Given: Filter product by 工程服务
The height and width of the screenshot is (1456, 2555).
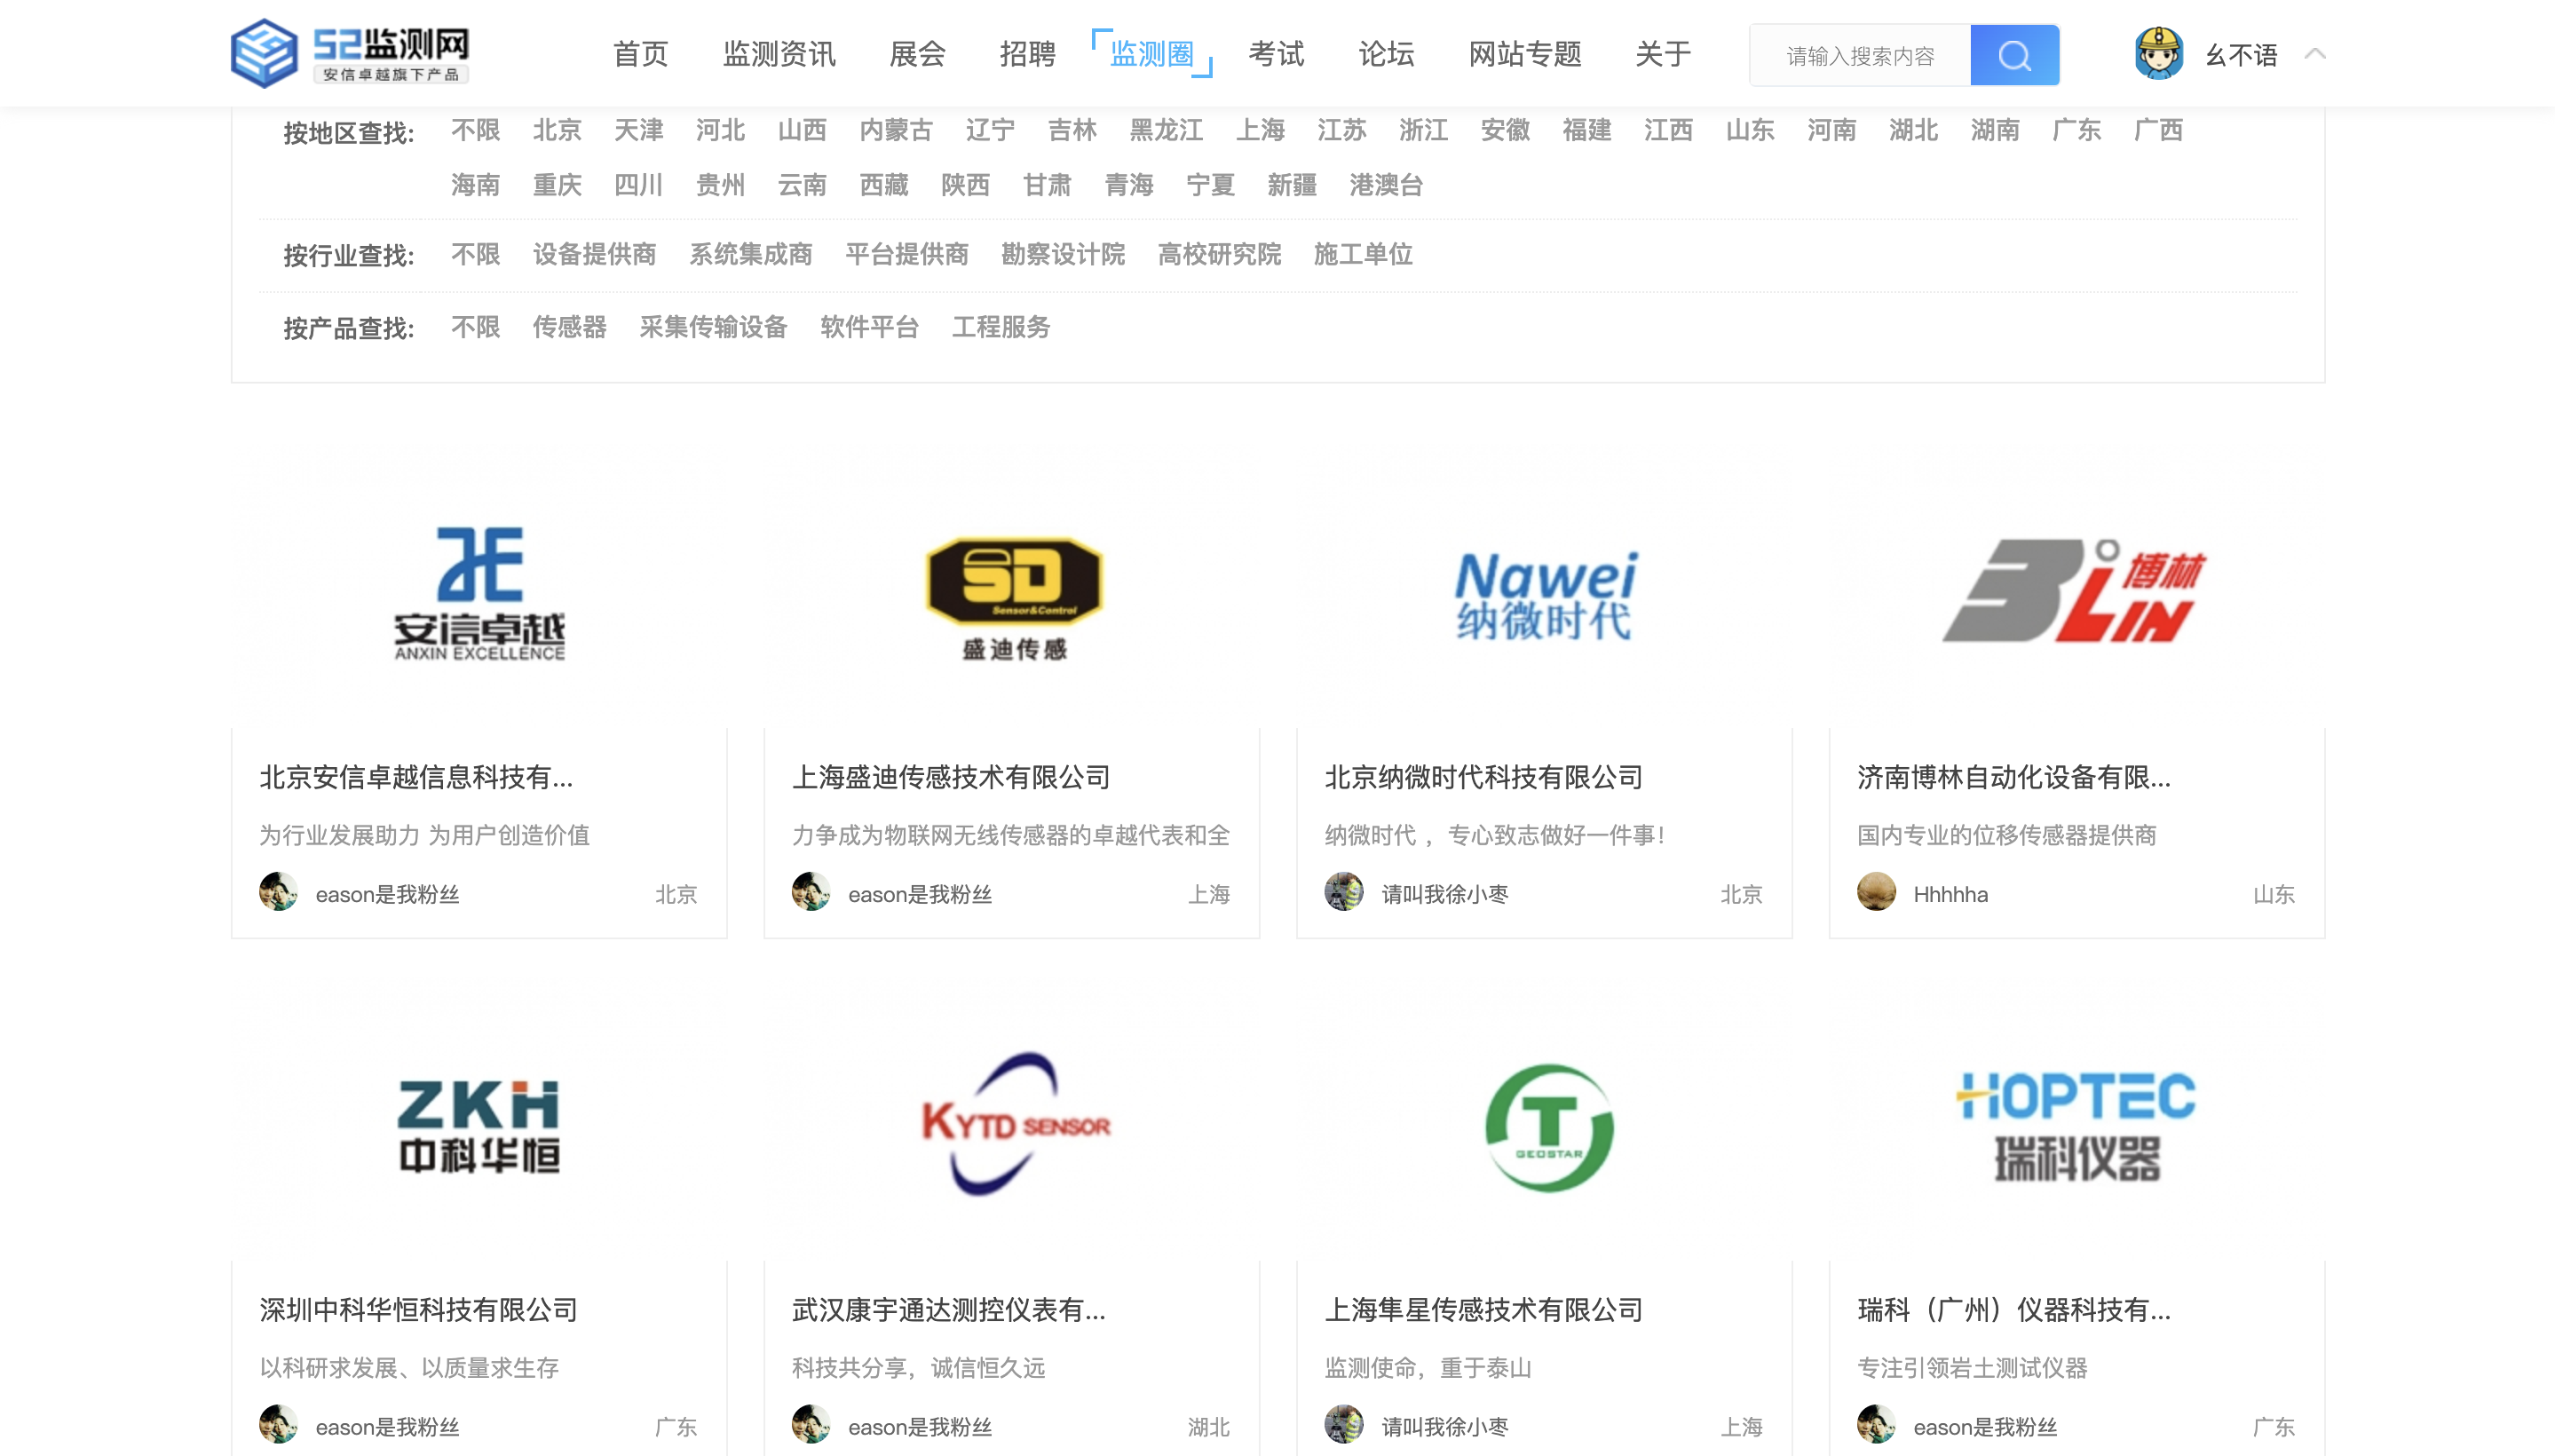Looking at the screenshot, I should pos(1001,327).
